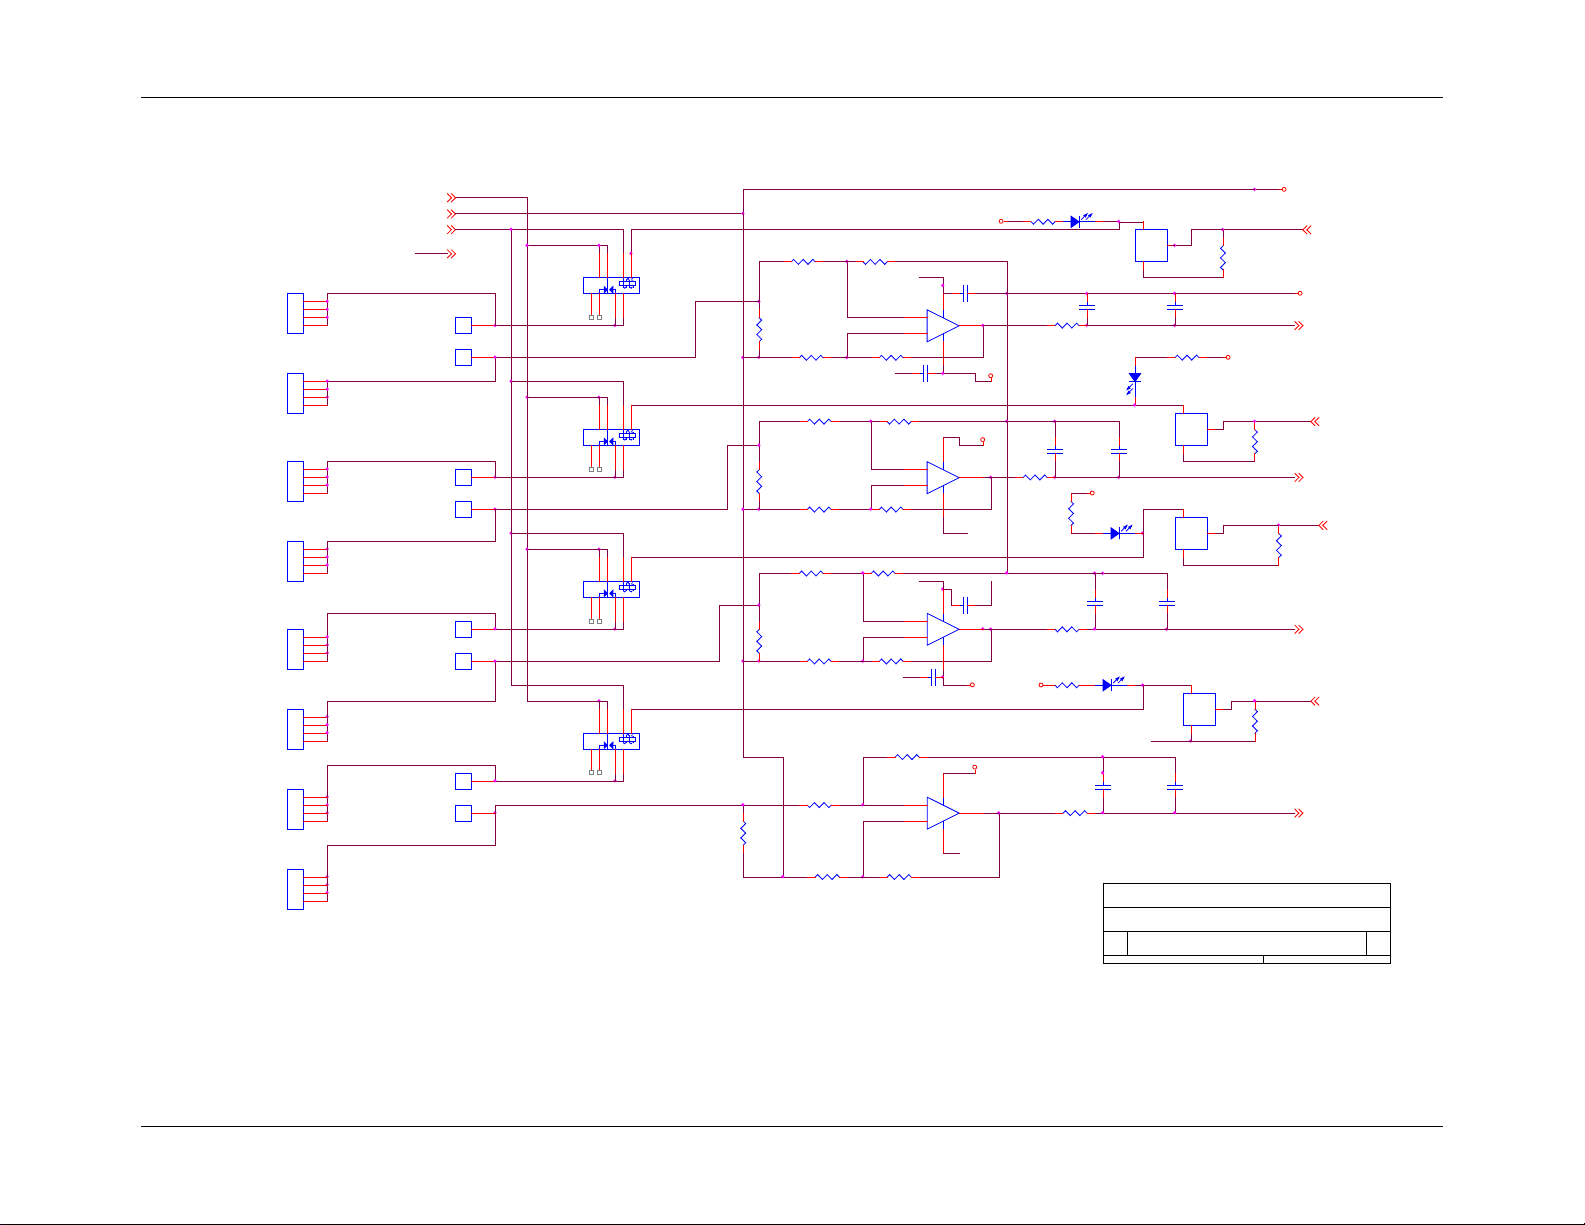Select the bottommost small square test pad
The image size is (1585, 1225).
463,813
